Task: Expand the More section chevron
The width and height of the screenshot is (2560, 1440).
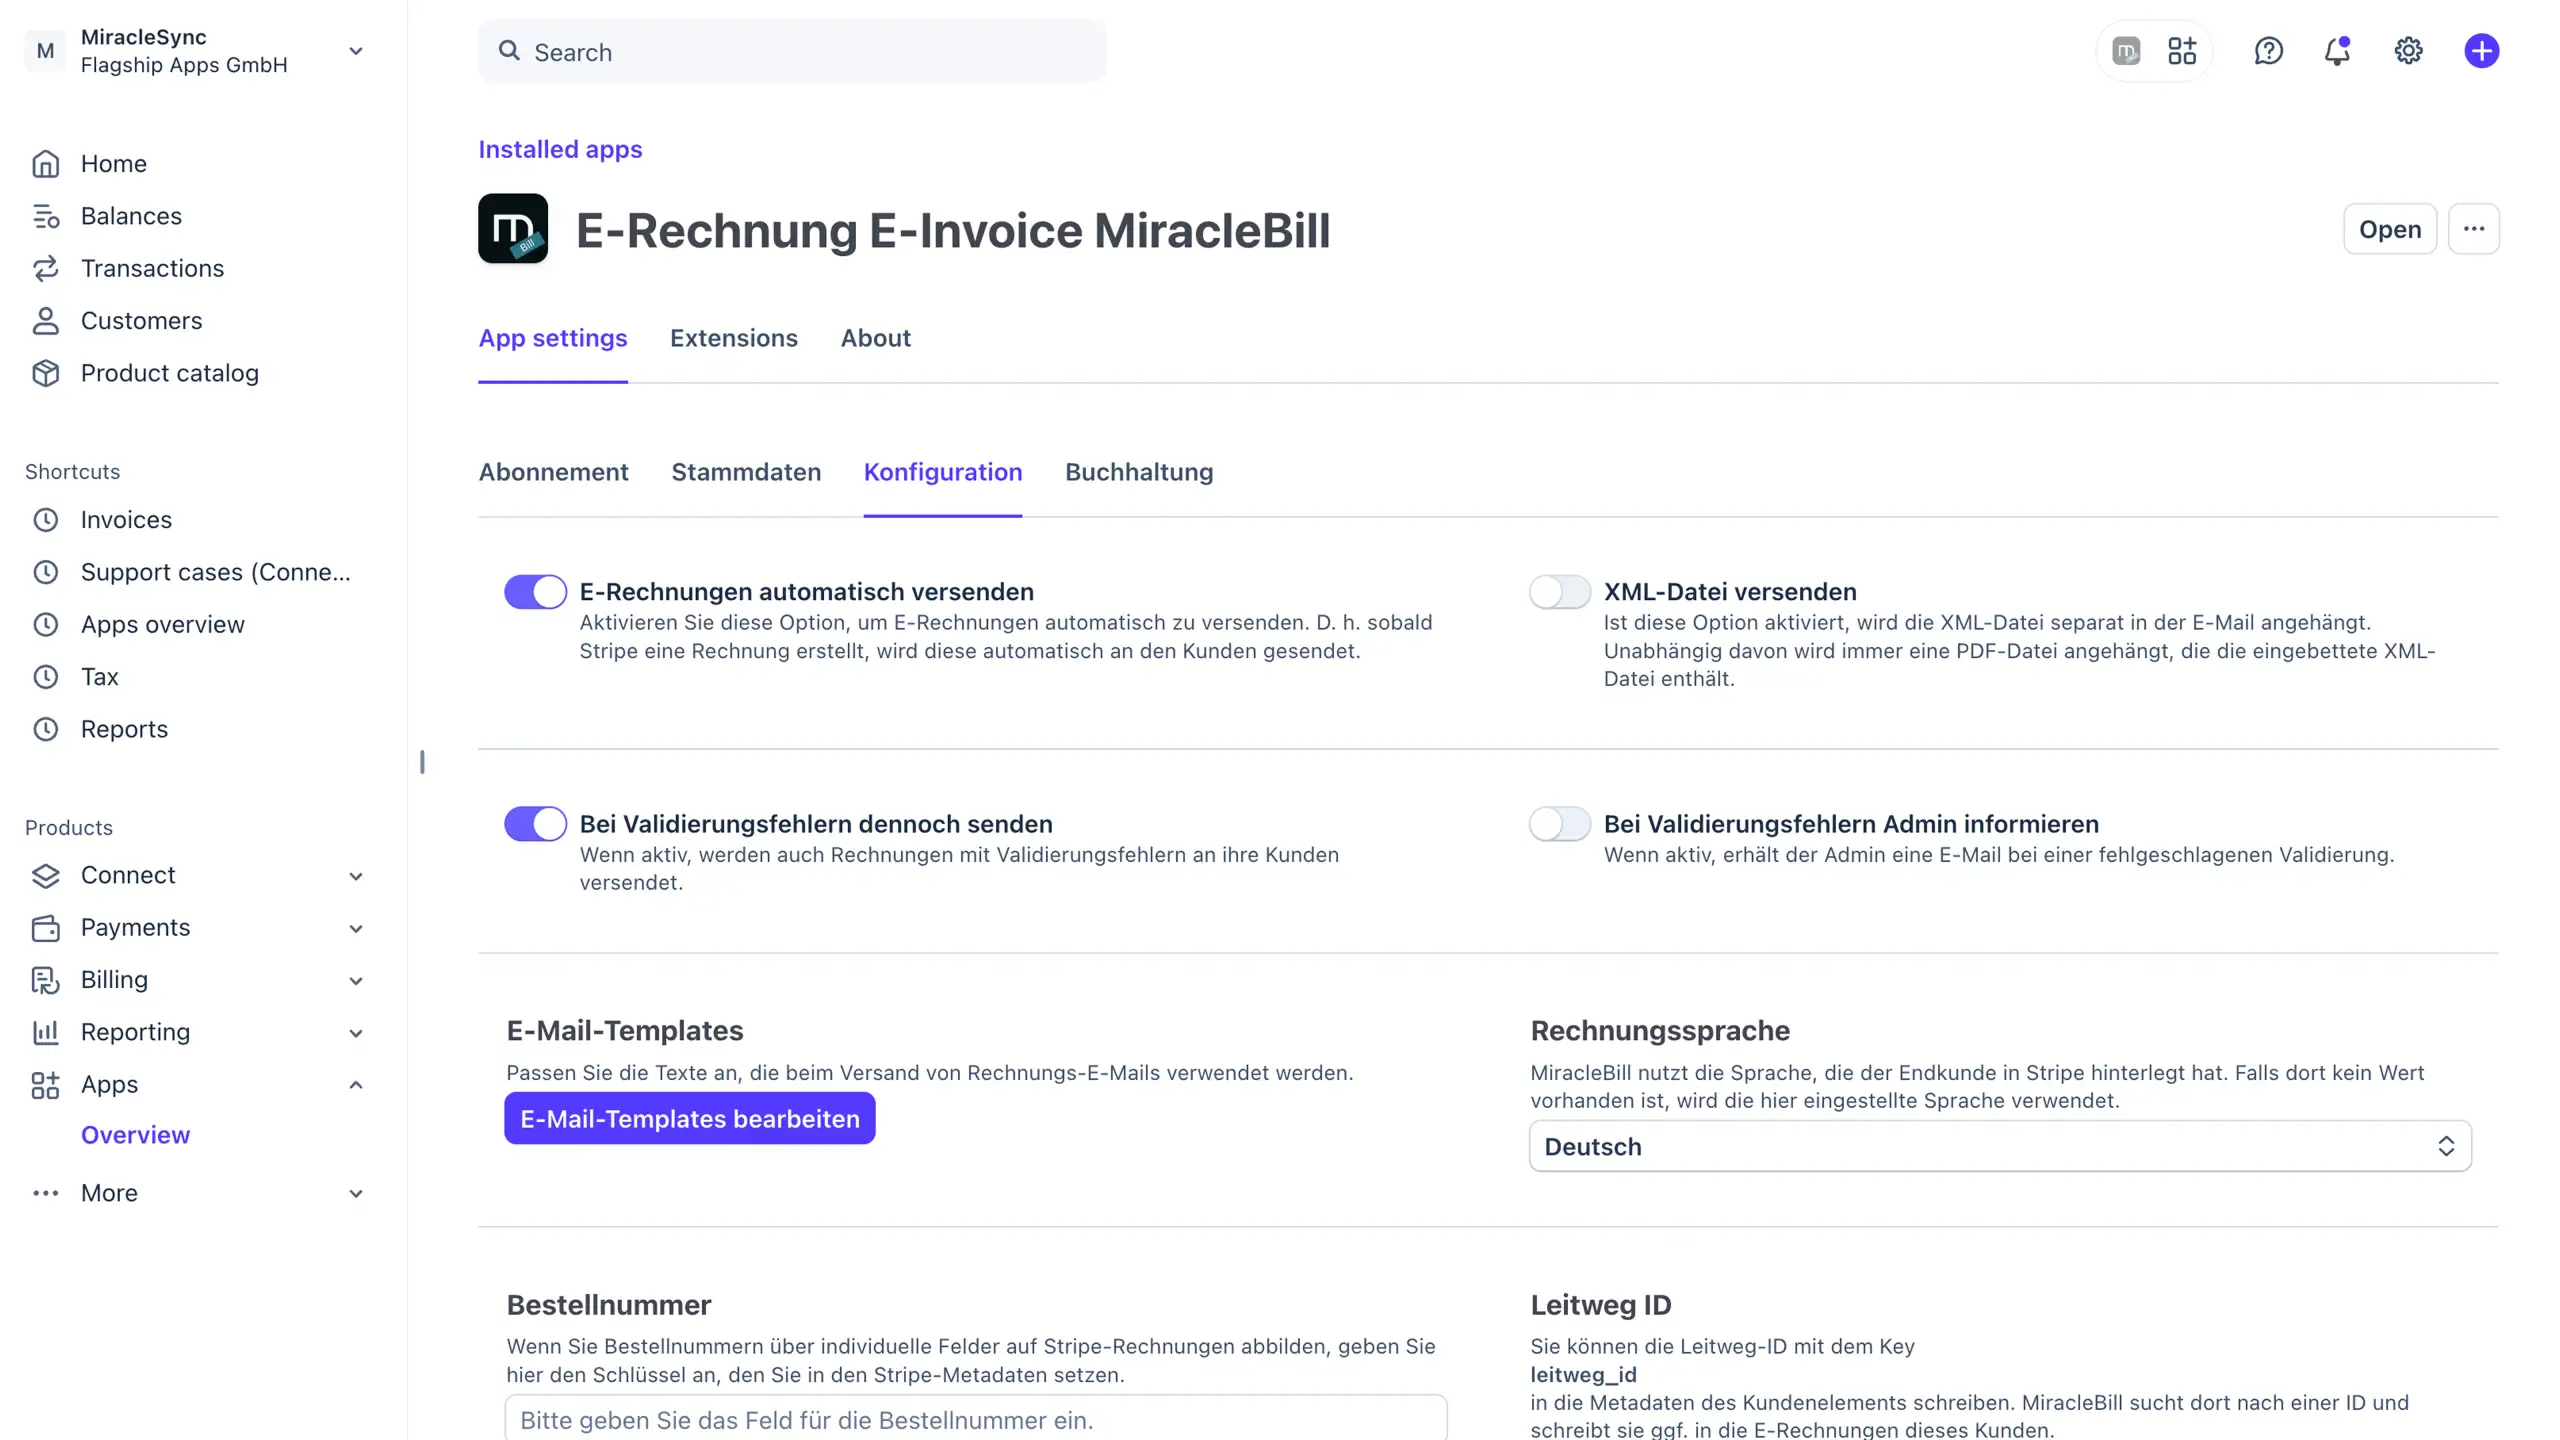Action: pyautogui.click(x=355, y=1193)
